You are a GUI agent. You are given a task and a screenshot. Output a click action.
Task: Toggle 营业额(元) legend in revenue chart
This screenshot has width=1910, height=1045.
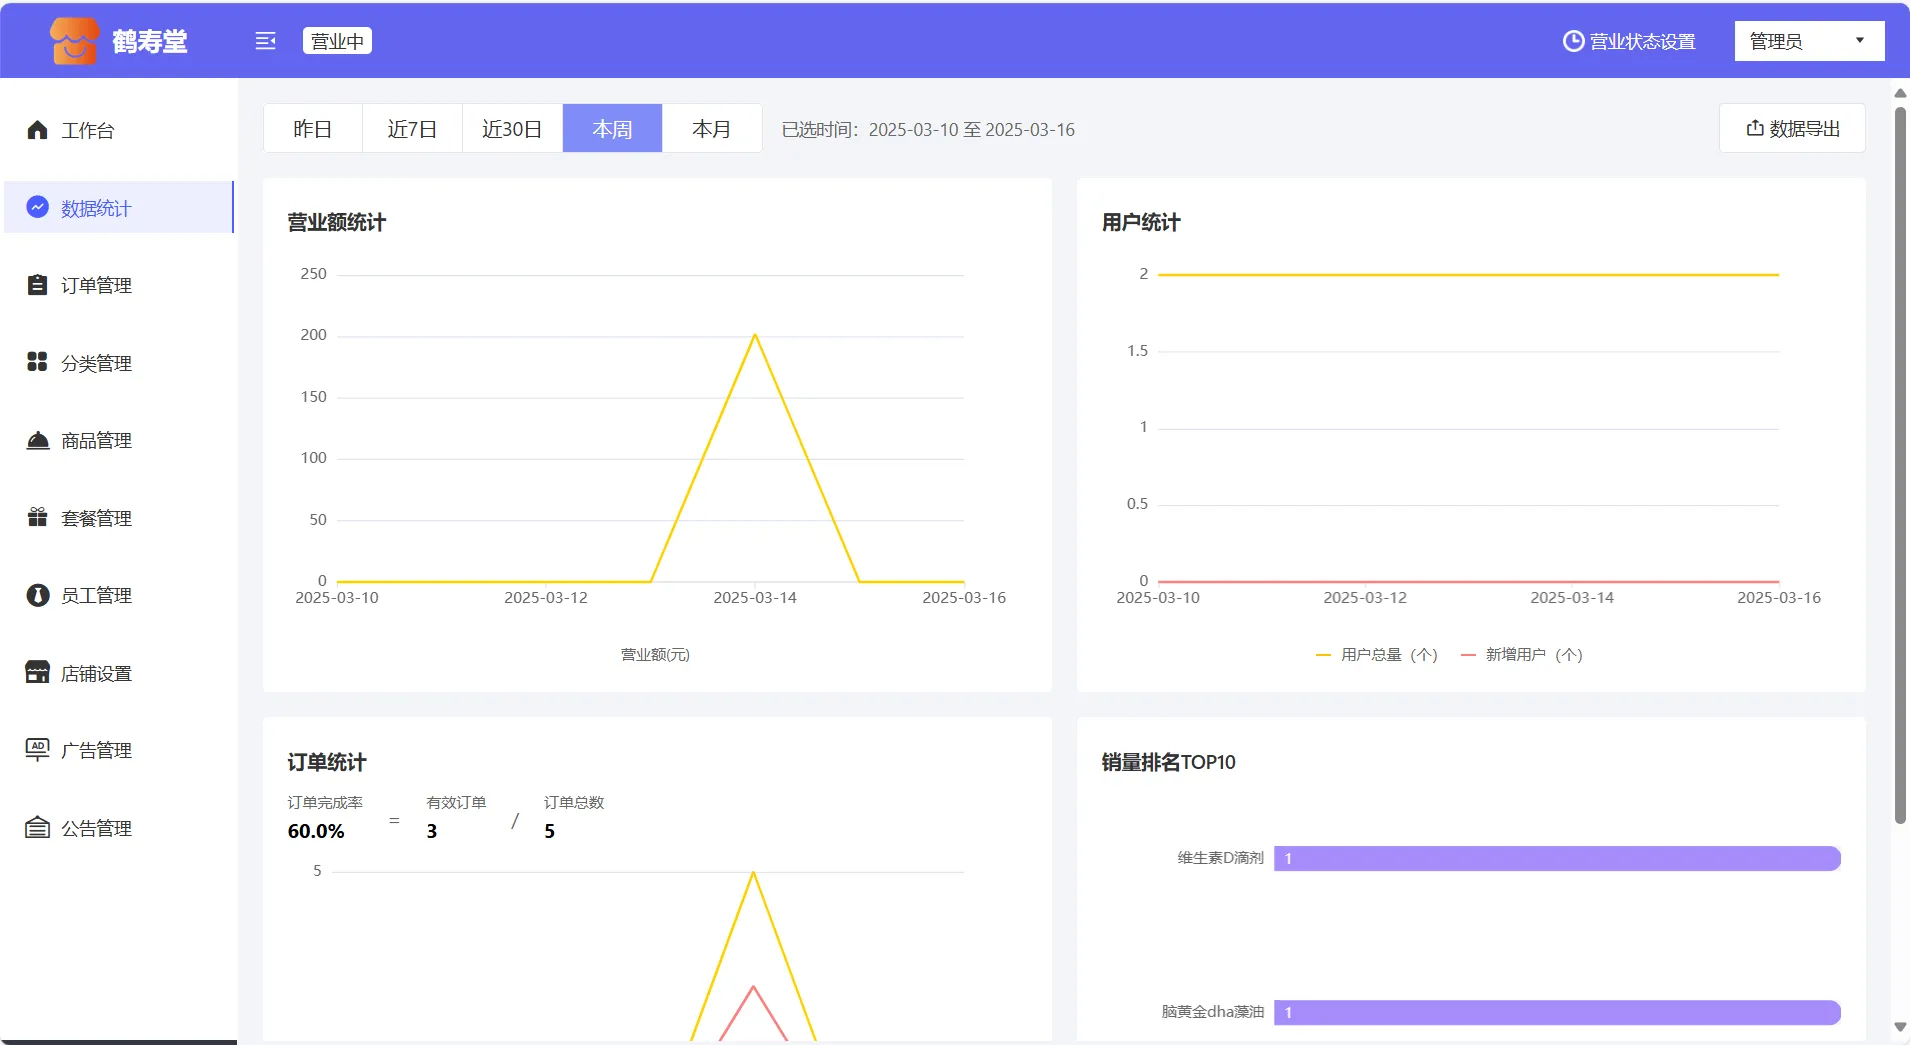click(x=655, y=655)
